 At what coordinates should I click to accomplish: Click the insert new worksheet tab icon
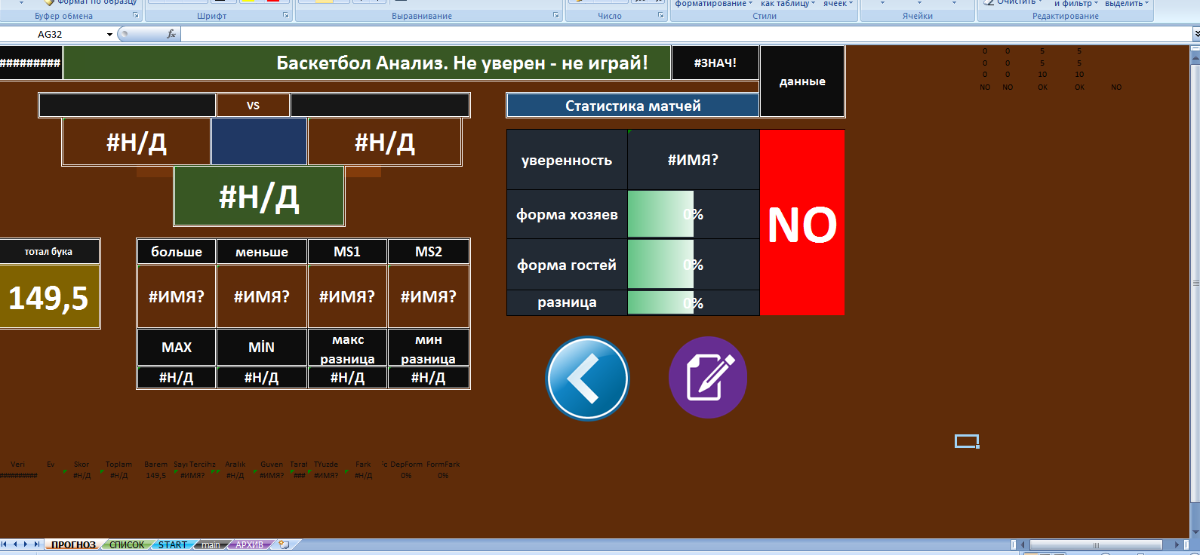(x=283, y=545)
